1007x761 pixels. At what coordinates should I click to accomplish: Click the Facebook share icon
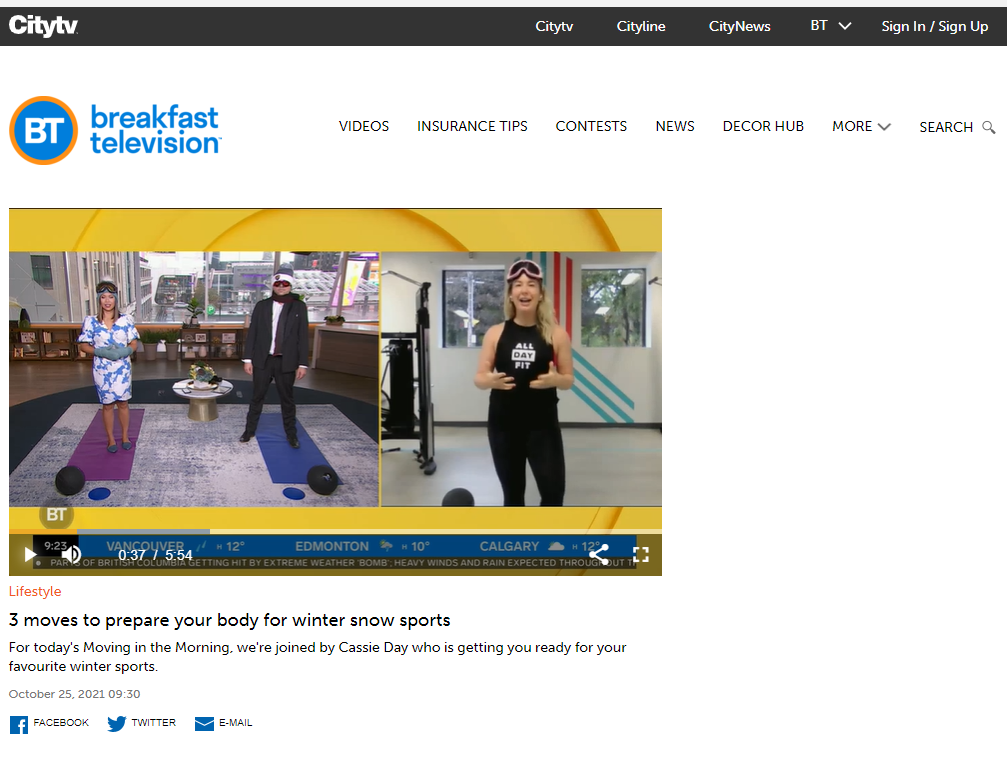17,723
